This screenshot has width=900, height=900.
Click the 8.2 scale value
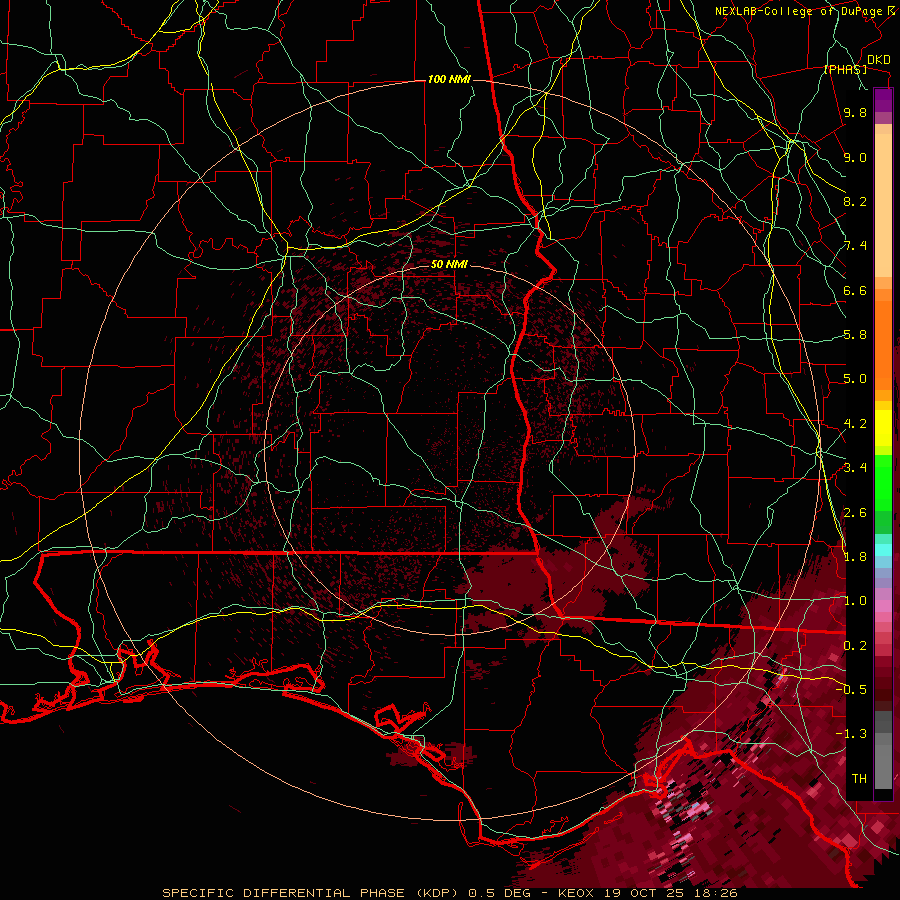click(855, 201)
